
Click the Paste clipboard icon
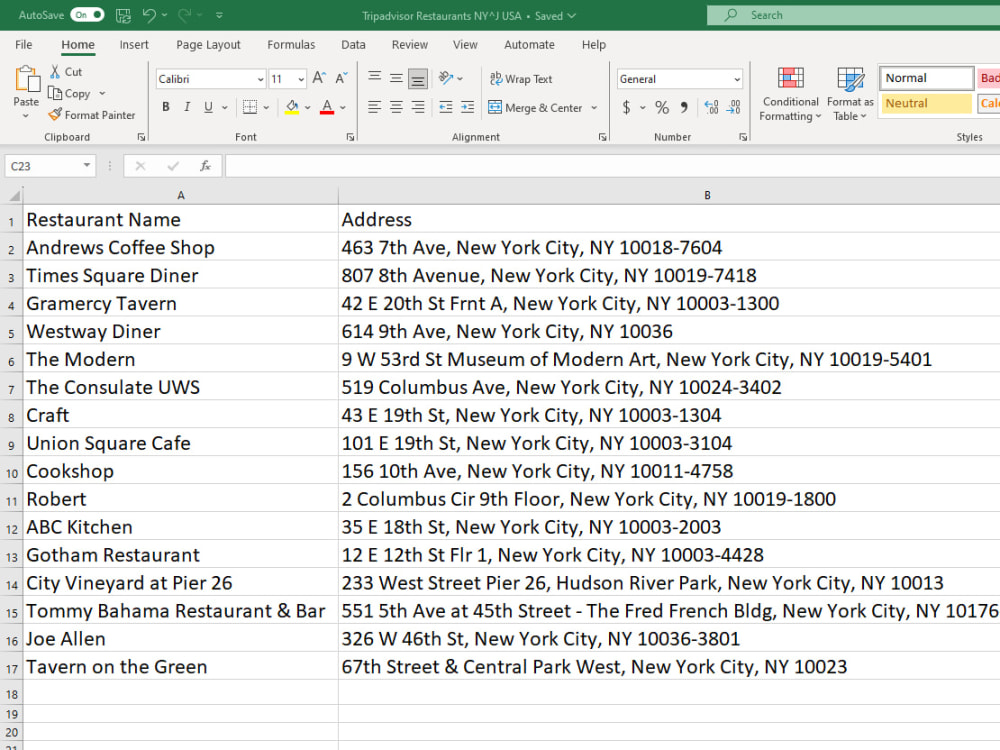pyautogui.click(x=27, y=79)
